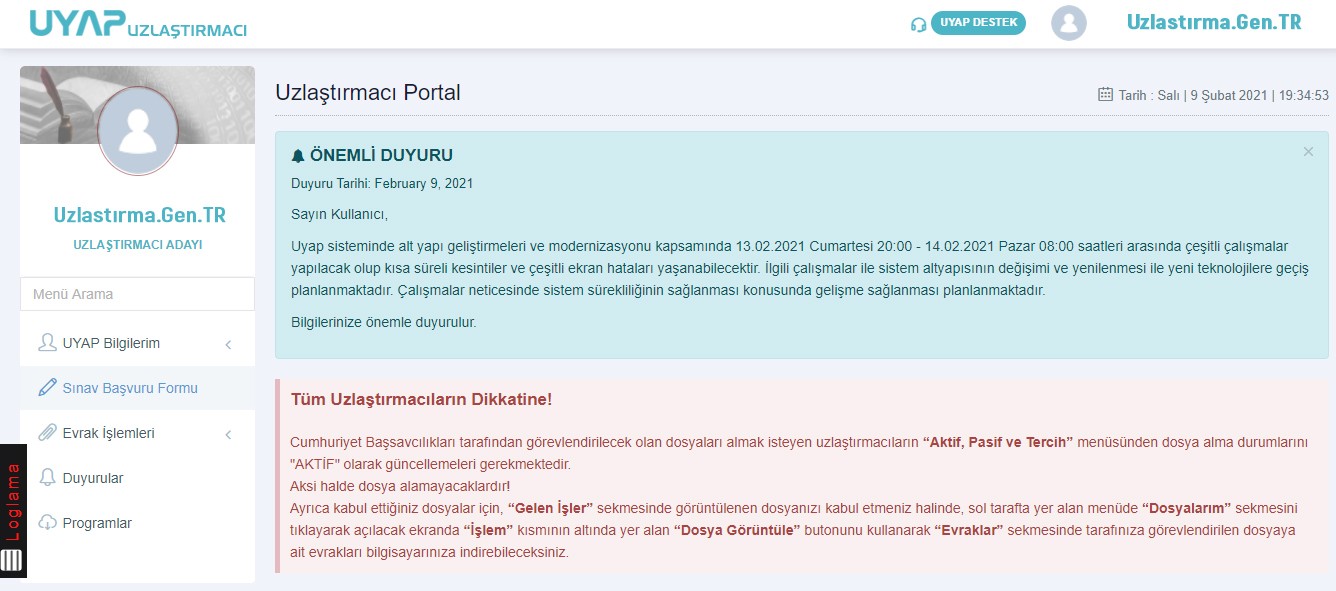Open the Programlar menu item
This screenshot has width=1336, height=591.
point(97,523)
